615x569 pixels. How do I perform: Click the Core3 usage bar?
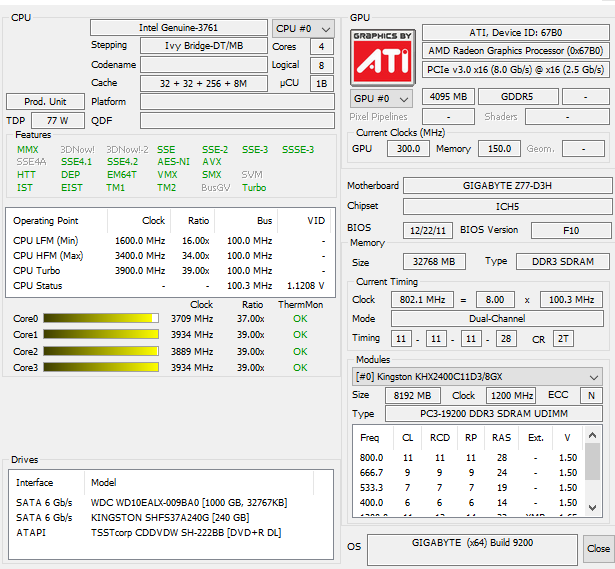[x=101, y=367]
